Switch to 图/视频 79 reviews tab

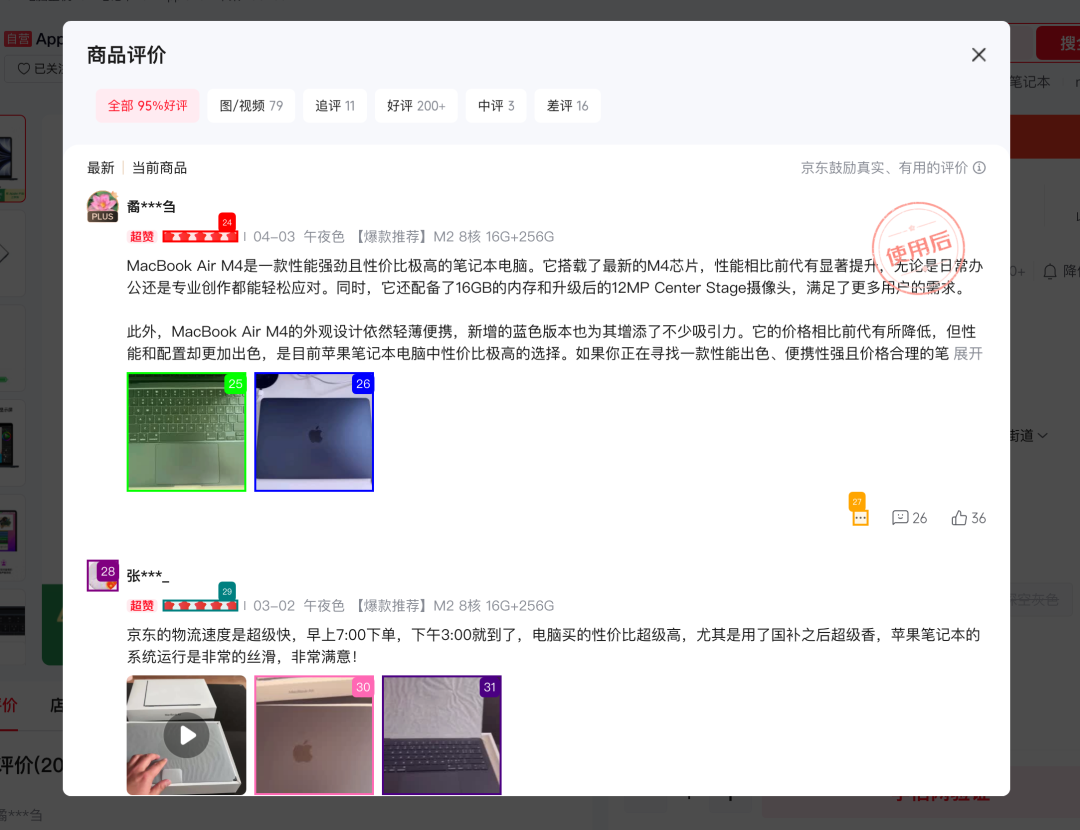251,105
